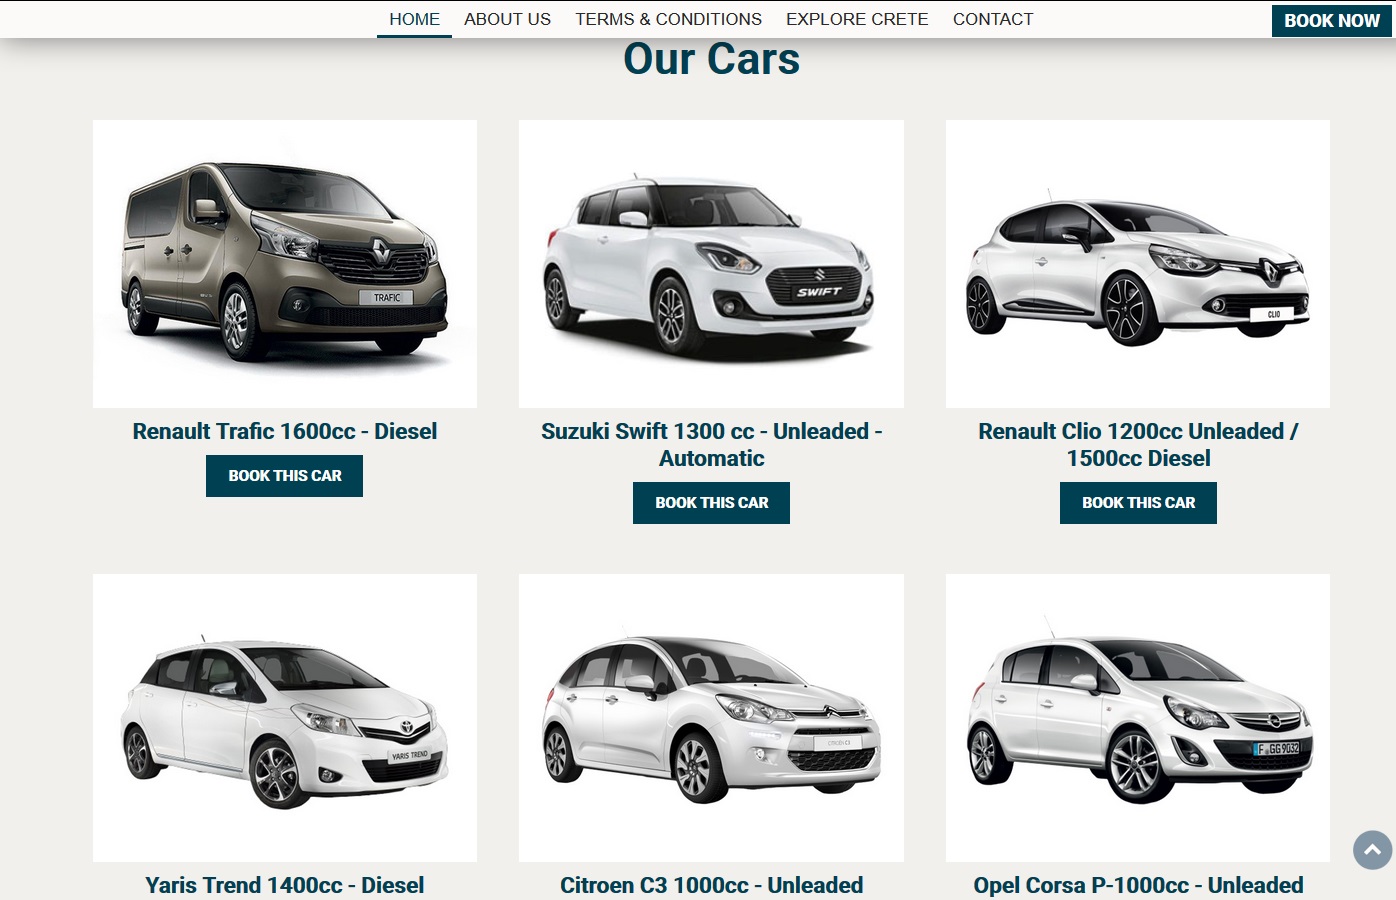Image resolution: width=1396 pixels, height=900 pixels.
Task: Open TERMS & CONDITIONS in navigation
Action: [x=668, y=19]
